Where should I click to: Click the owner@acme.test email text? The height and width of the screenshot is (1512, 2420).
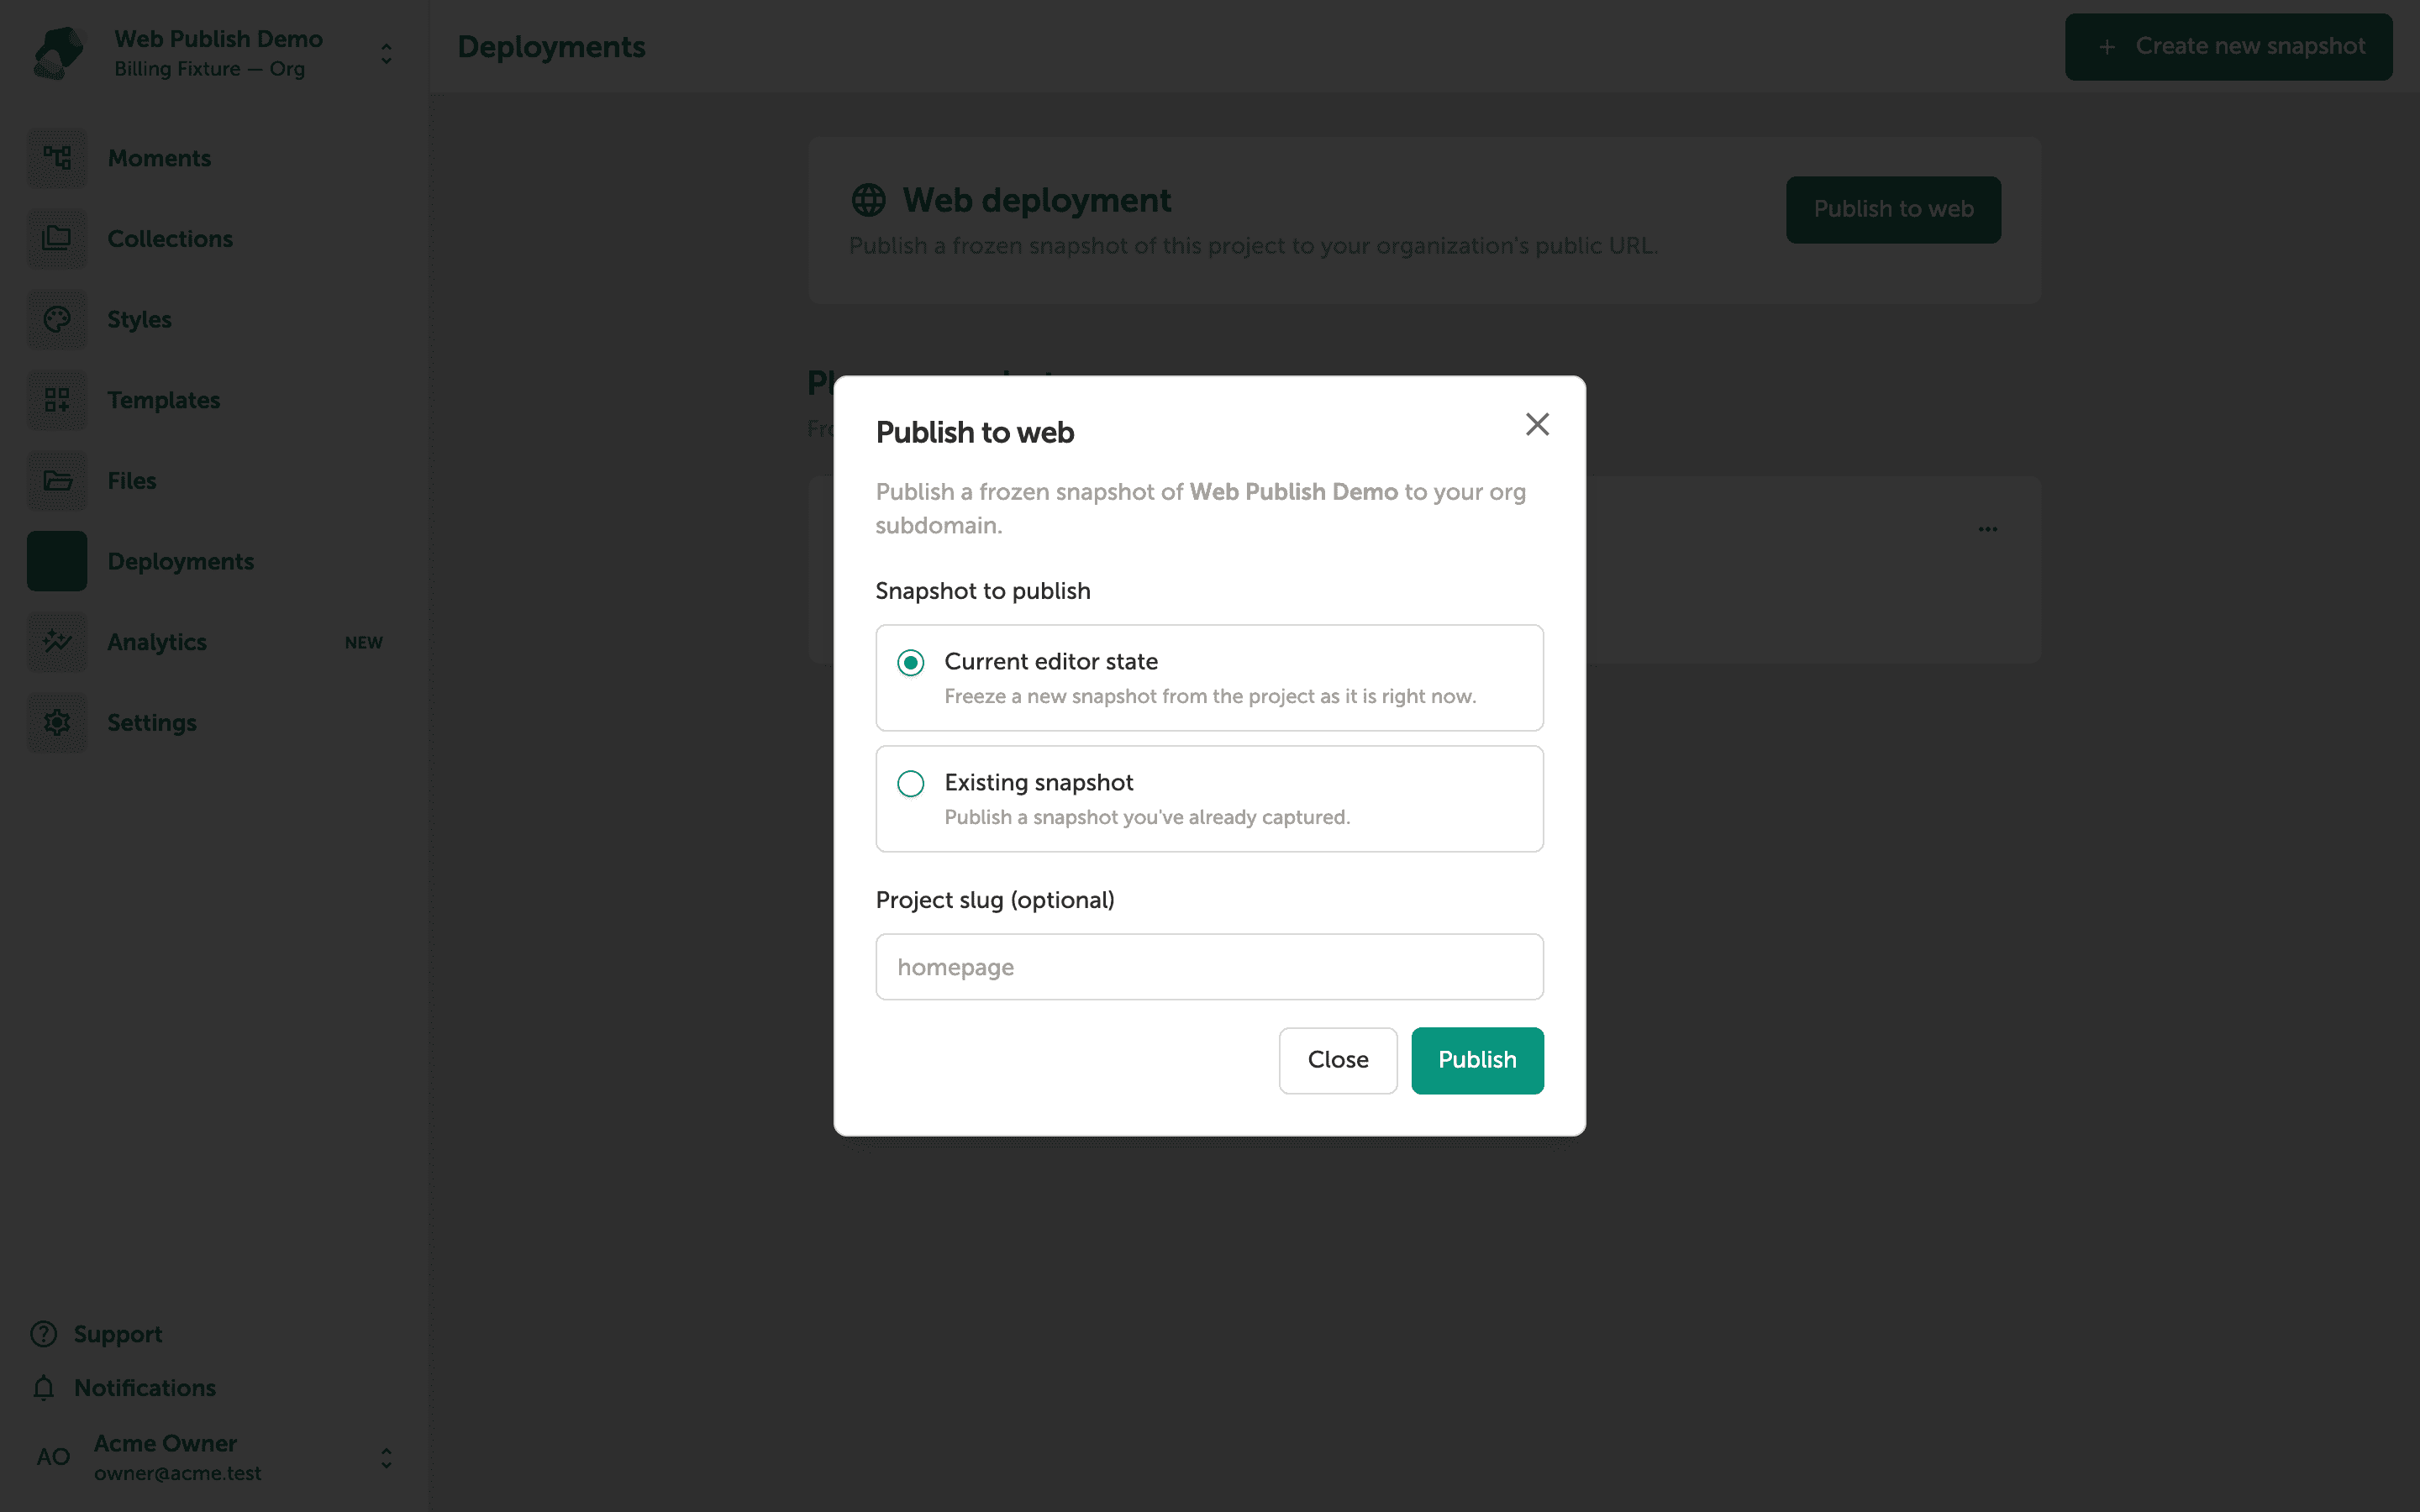(177, 1473)
